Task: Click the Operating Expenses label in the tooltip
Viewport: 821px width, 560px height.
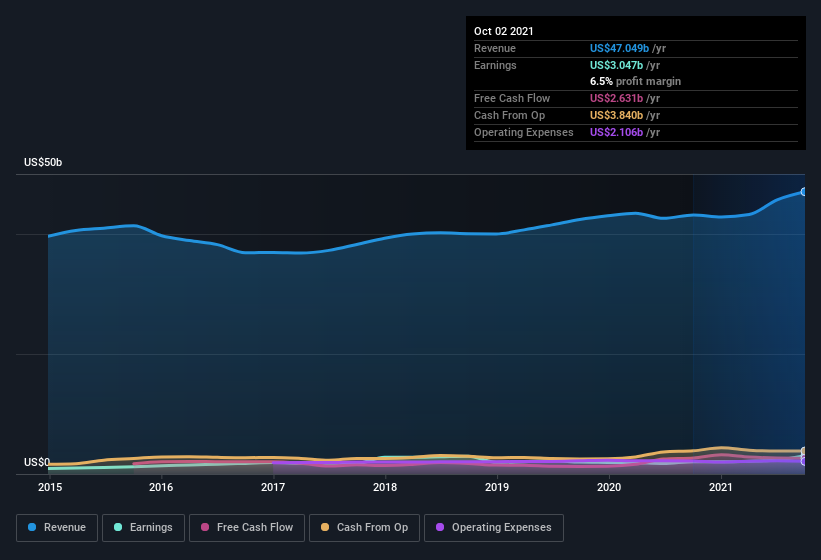Action: tap(524, 132)
